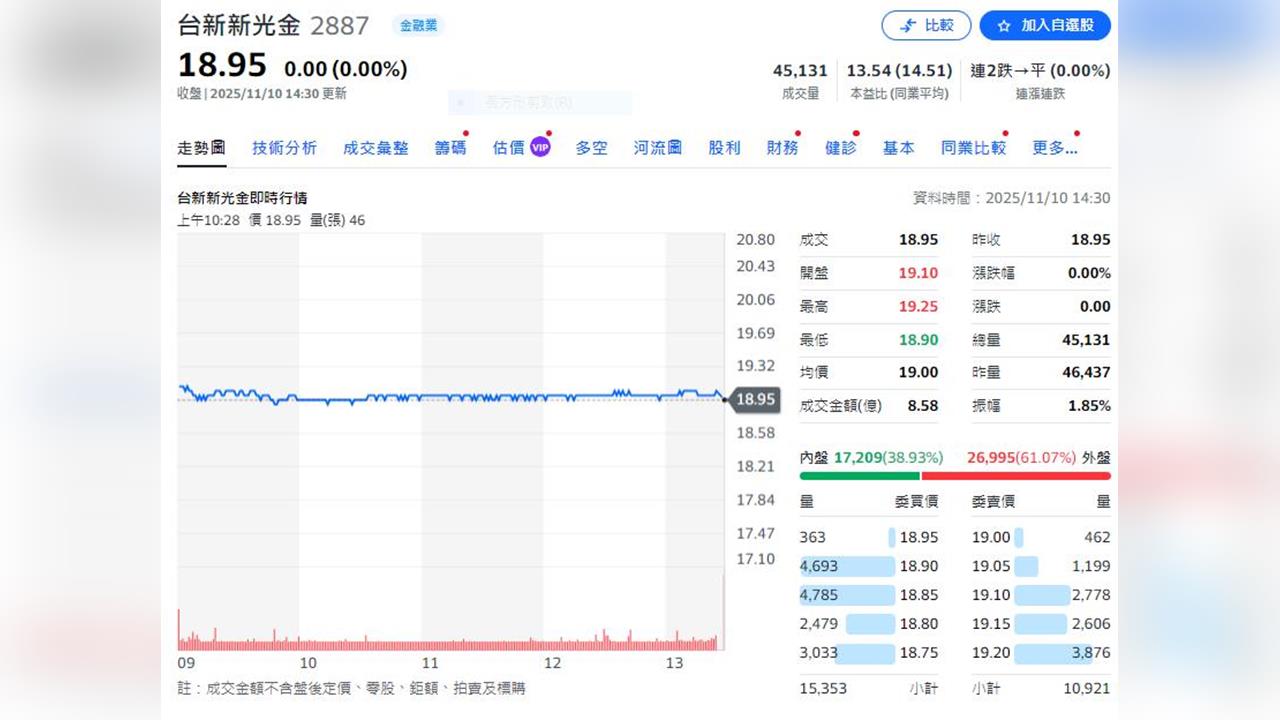
Task: View the 多空 tab
Action: point(590,147)
